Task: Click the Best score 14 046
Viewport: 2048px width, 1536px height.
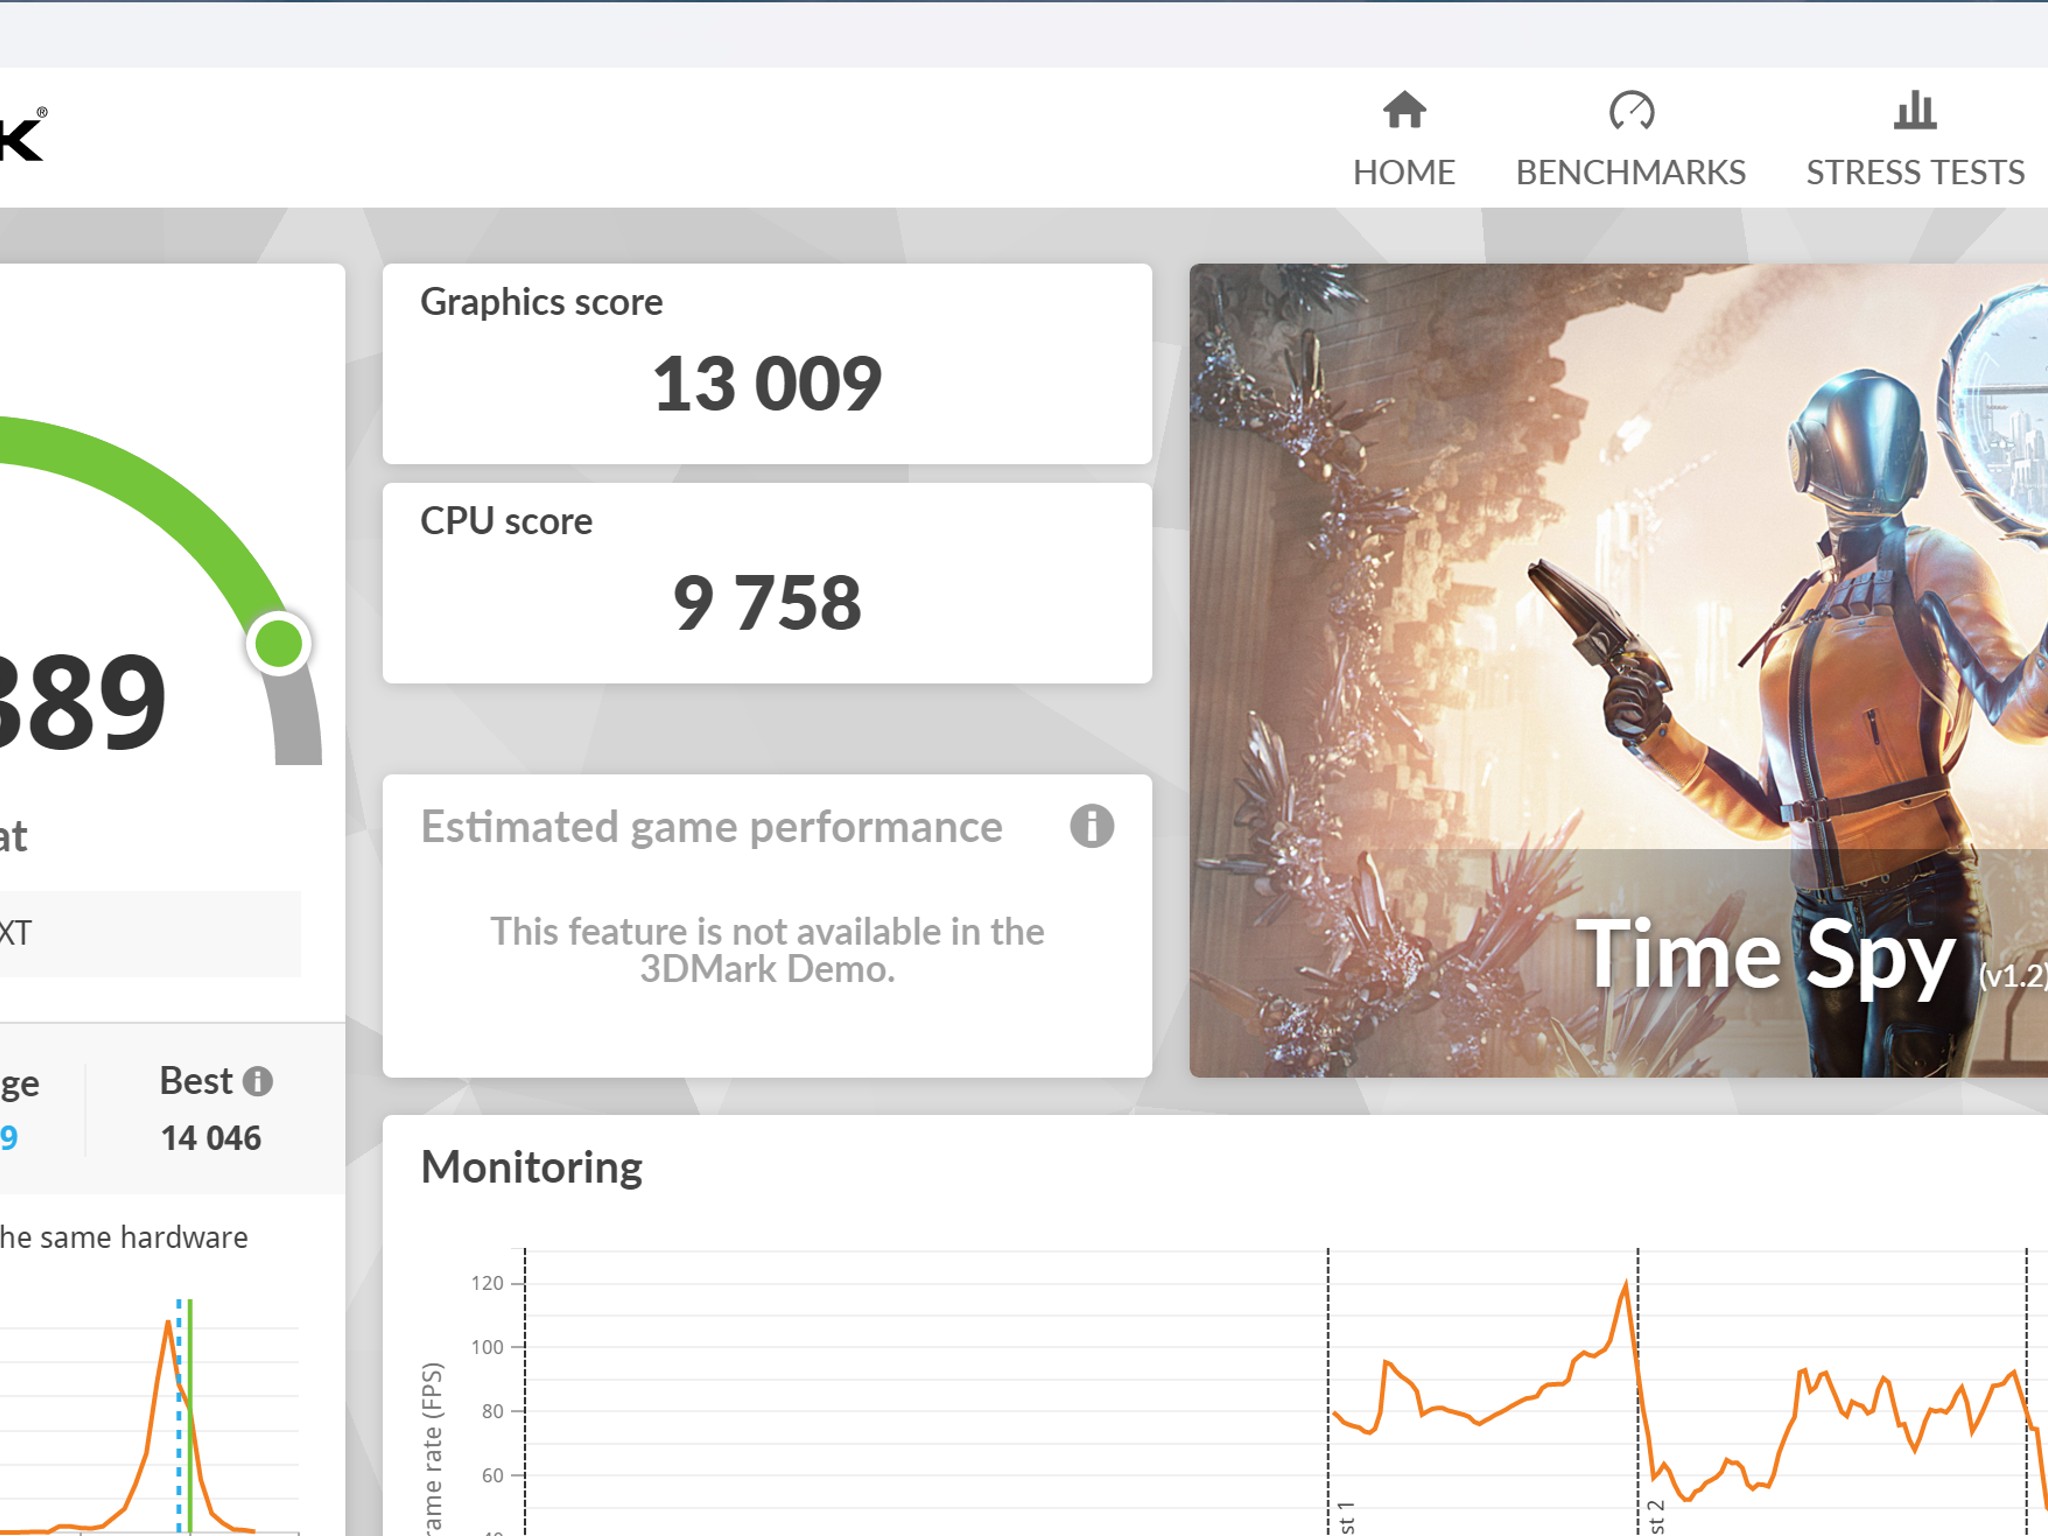Action: point(211,1138)
